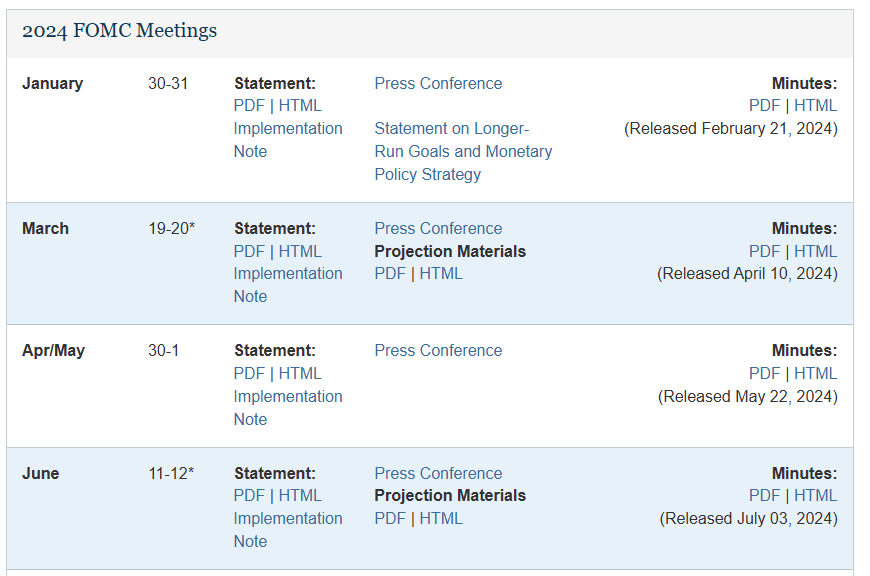Open January minutes PDF link
Image resolution: width=870 pixels, height=576 pixels.
tap(765, 105)
